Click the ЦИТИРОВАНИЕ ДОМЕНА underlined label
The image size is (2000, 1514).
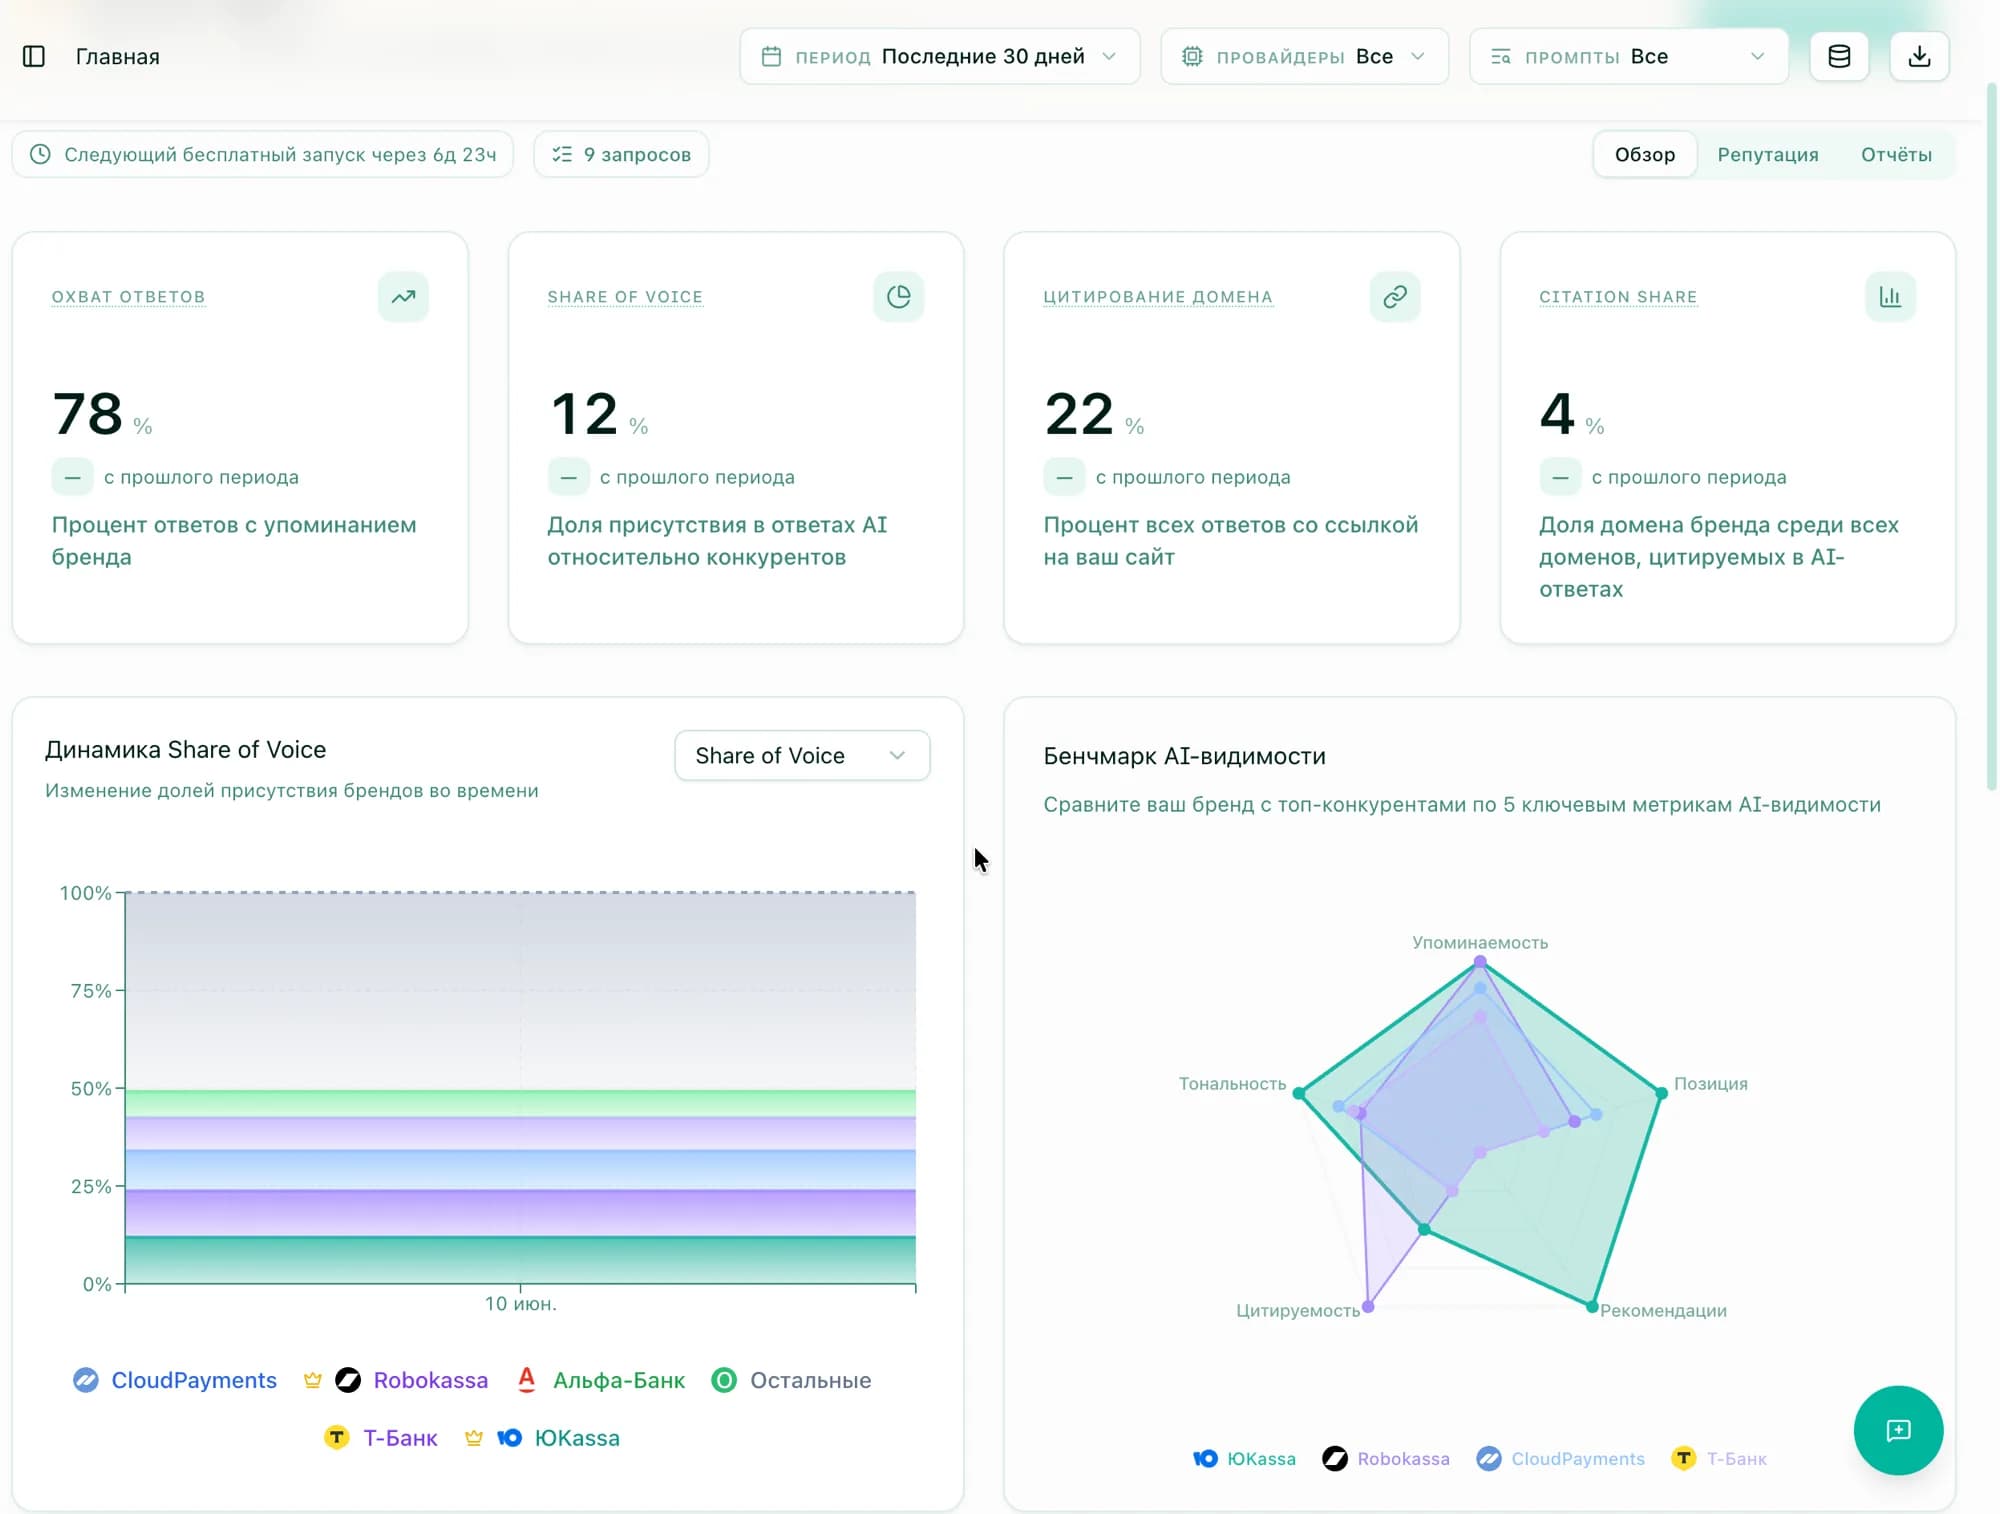(x=1157, y=297)
